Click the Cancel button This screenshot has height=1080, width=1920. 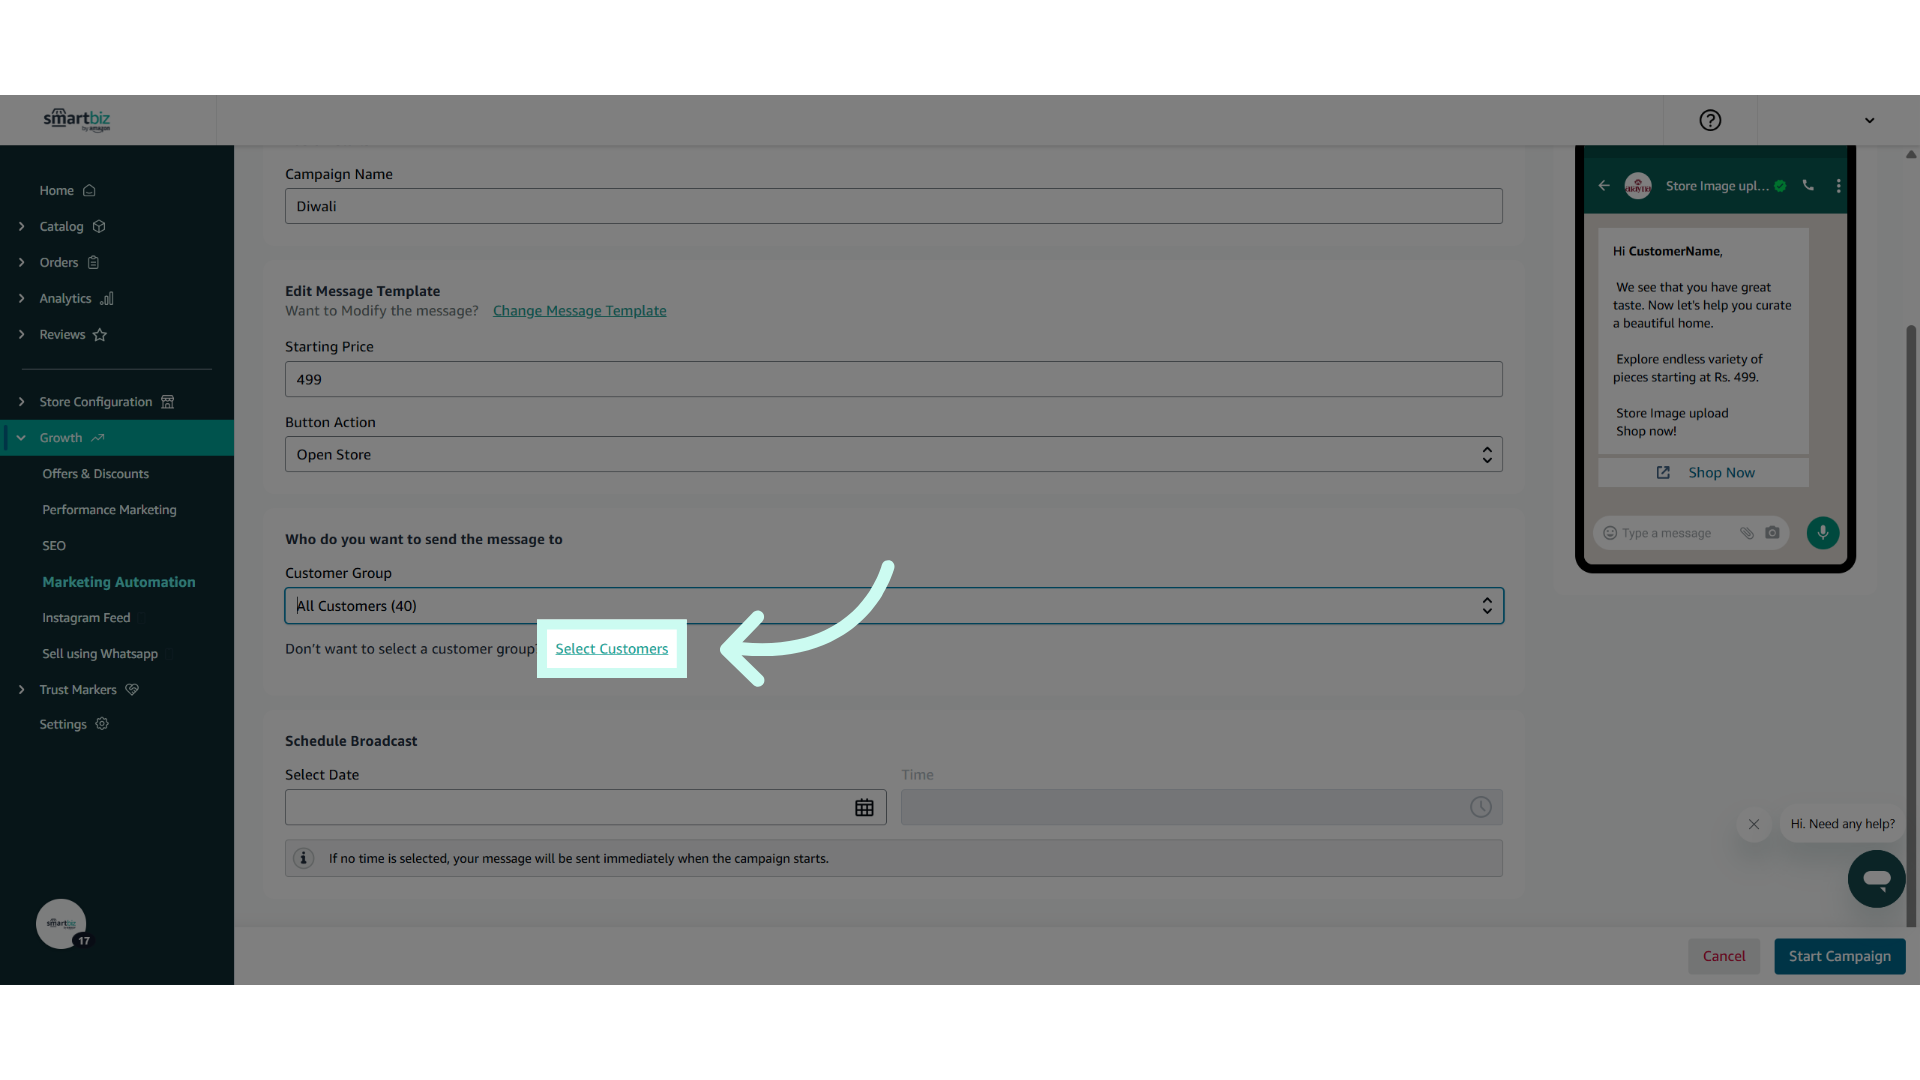[1723, 956]
